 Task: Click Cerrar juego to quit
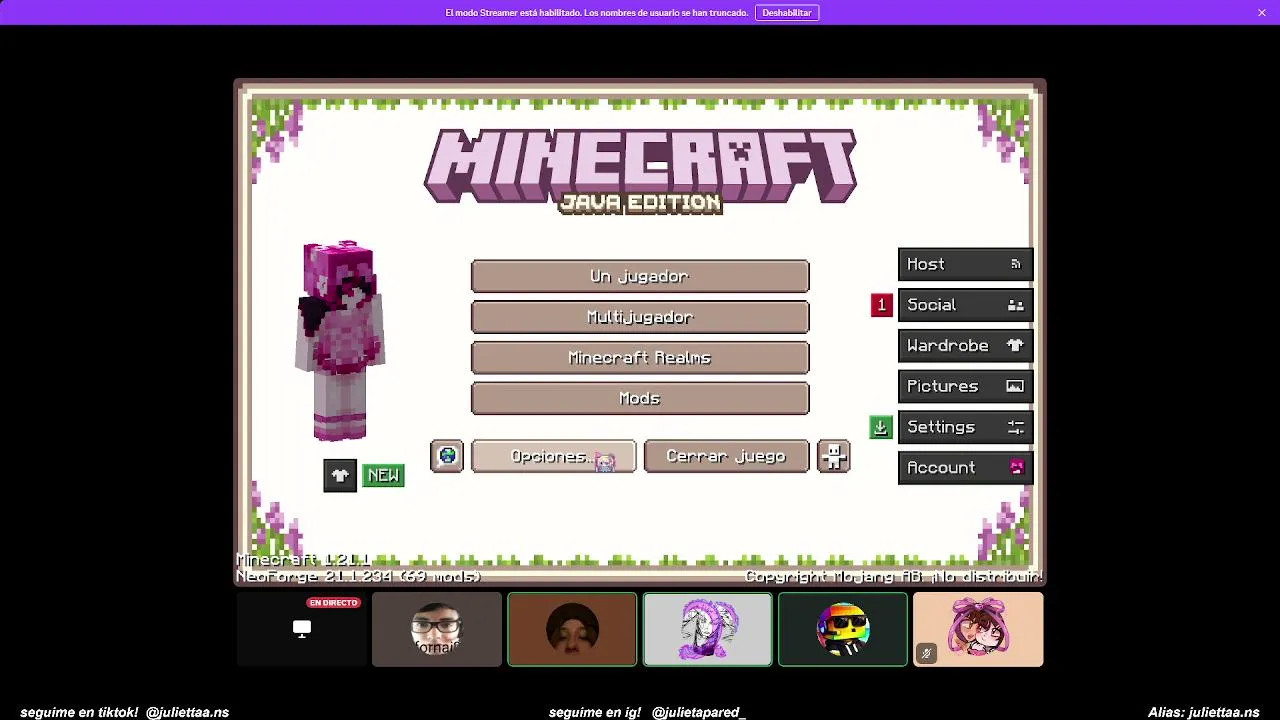pyautogui.click(x=726, y=456)
